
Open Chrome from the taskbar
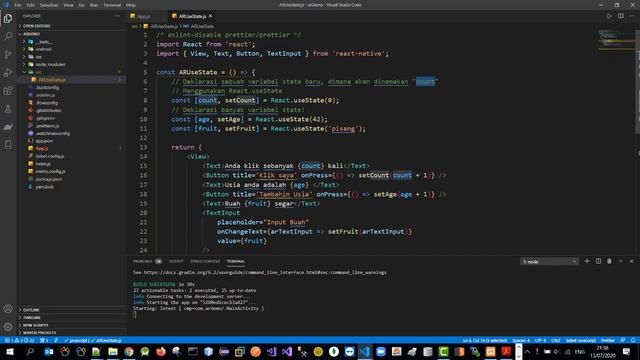(x=129, y=351)
